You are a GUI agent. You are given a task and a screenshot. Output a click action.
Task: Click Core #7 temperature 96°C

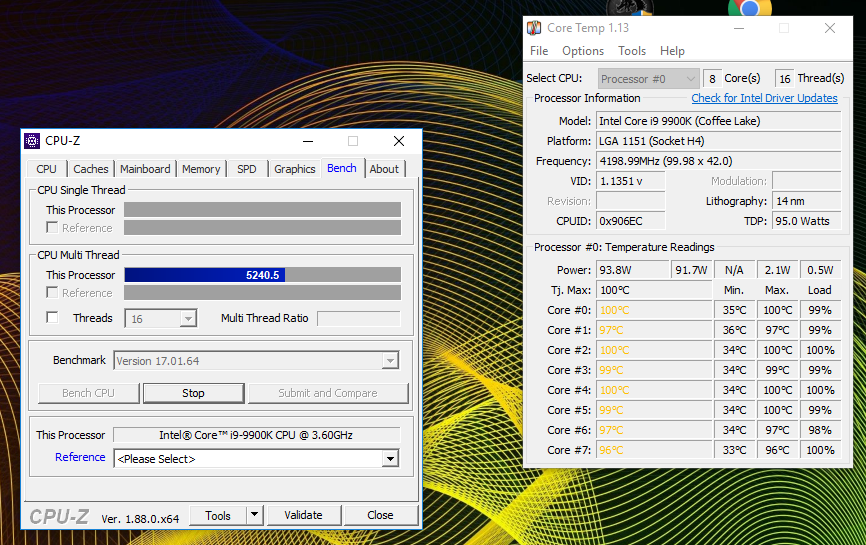point(654,450)
